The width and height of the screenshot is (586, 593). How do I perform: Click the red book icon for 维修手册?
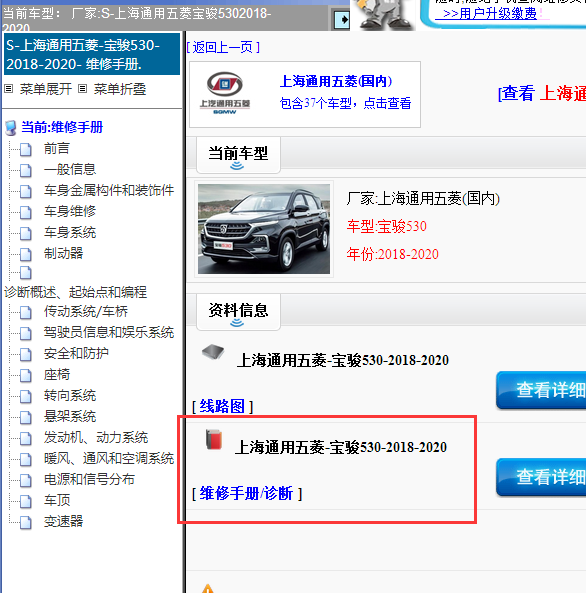(x=214, y=439)
